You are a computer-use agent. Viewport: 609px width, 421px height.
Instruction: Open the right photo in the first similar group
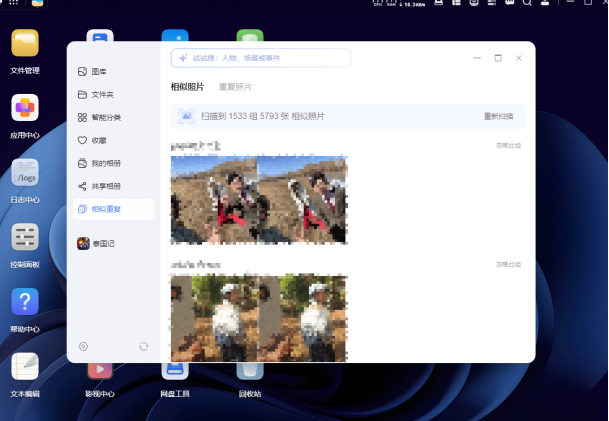click(x=303, y=200)
